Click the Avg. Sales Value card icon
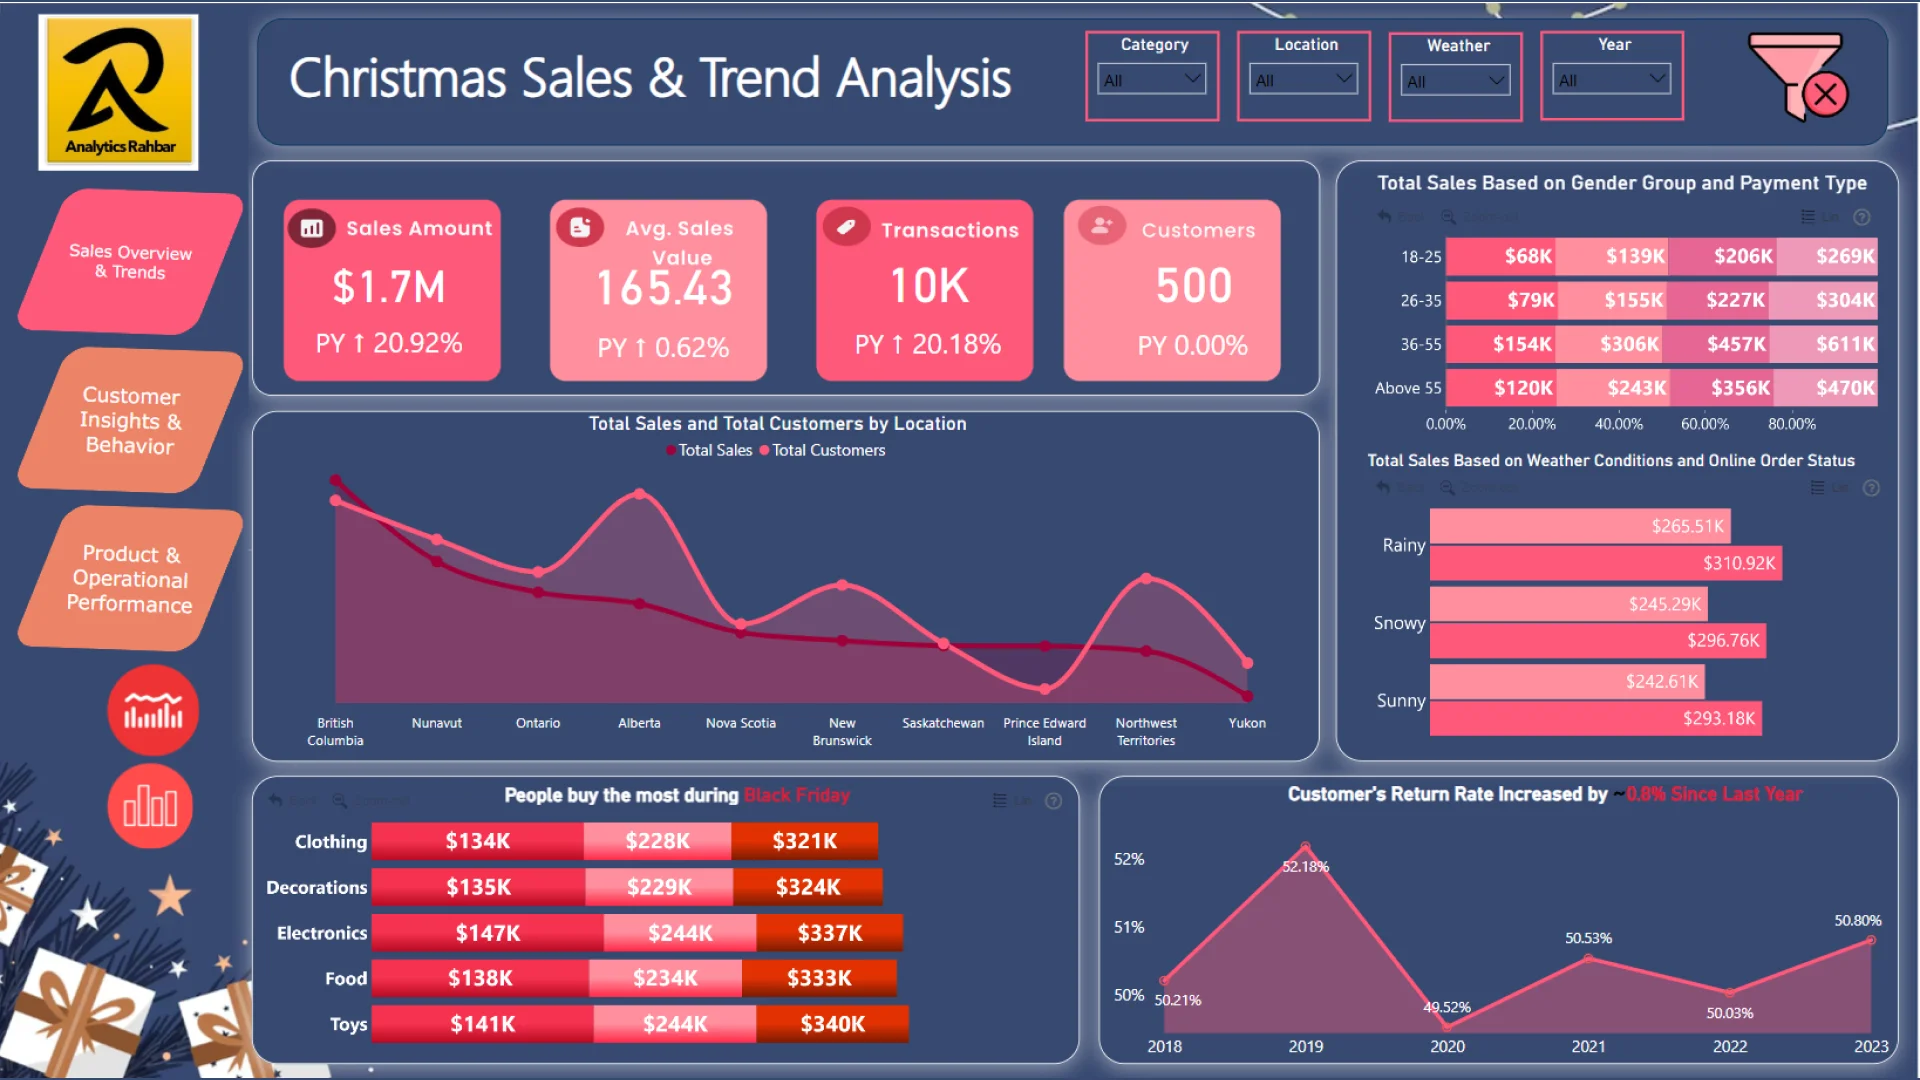Viewport: 1920px width, 1080px height. [580, 227]
